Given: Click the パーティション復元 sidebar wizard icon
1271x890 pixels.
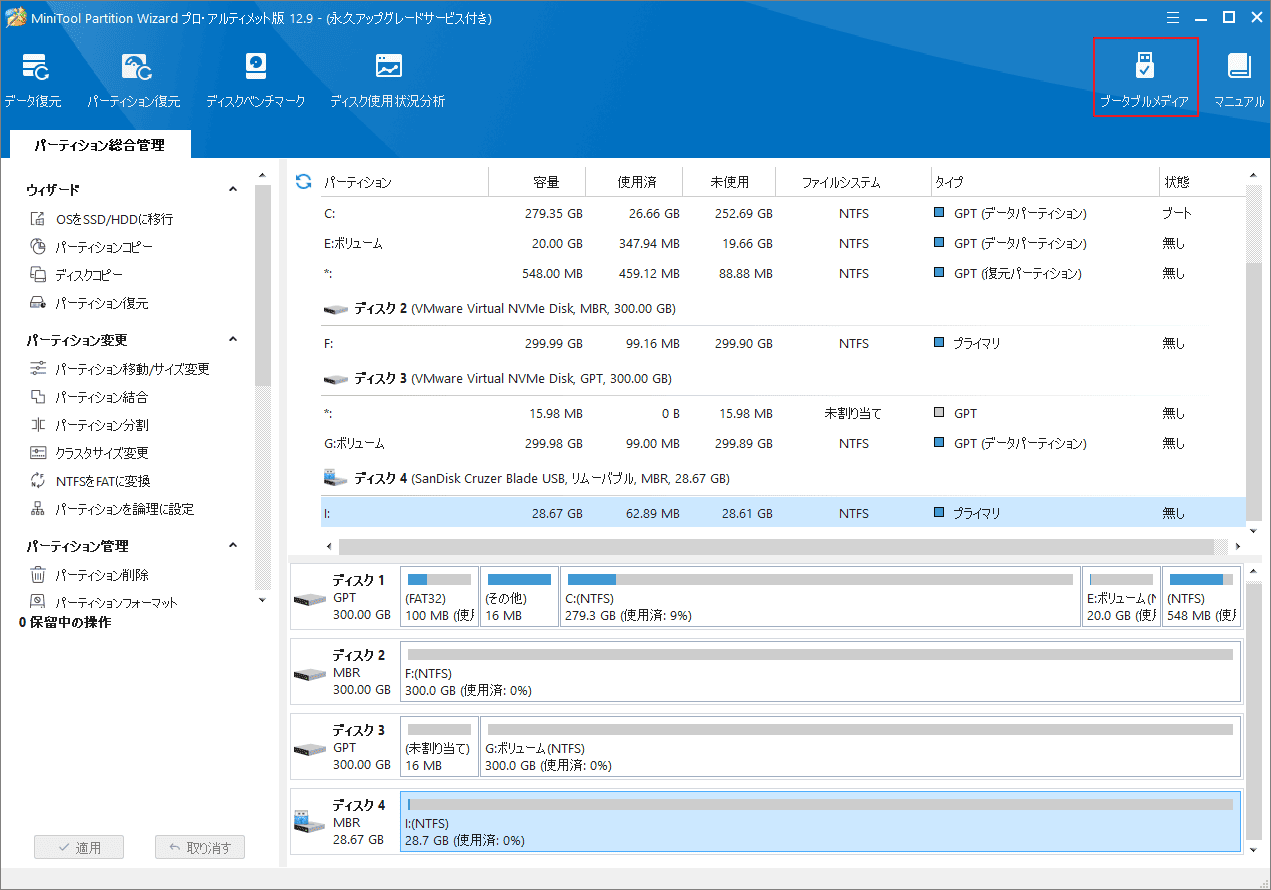Looking at the screenshot, I should click(38, 303).
